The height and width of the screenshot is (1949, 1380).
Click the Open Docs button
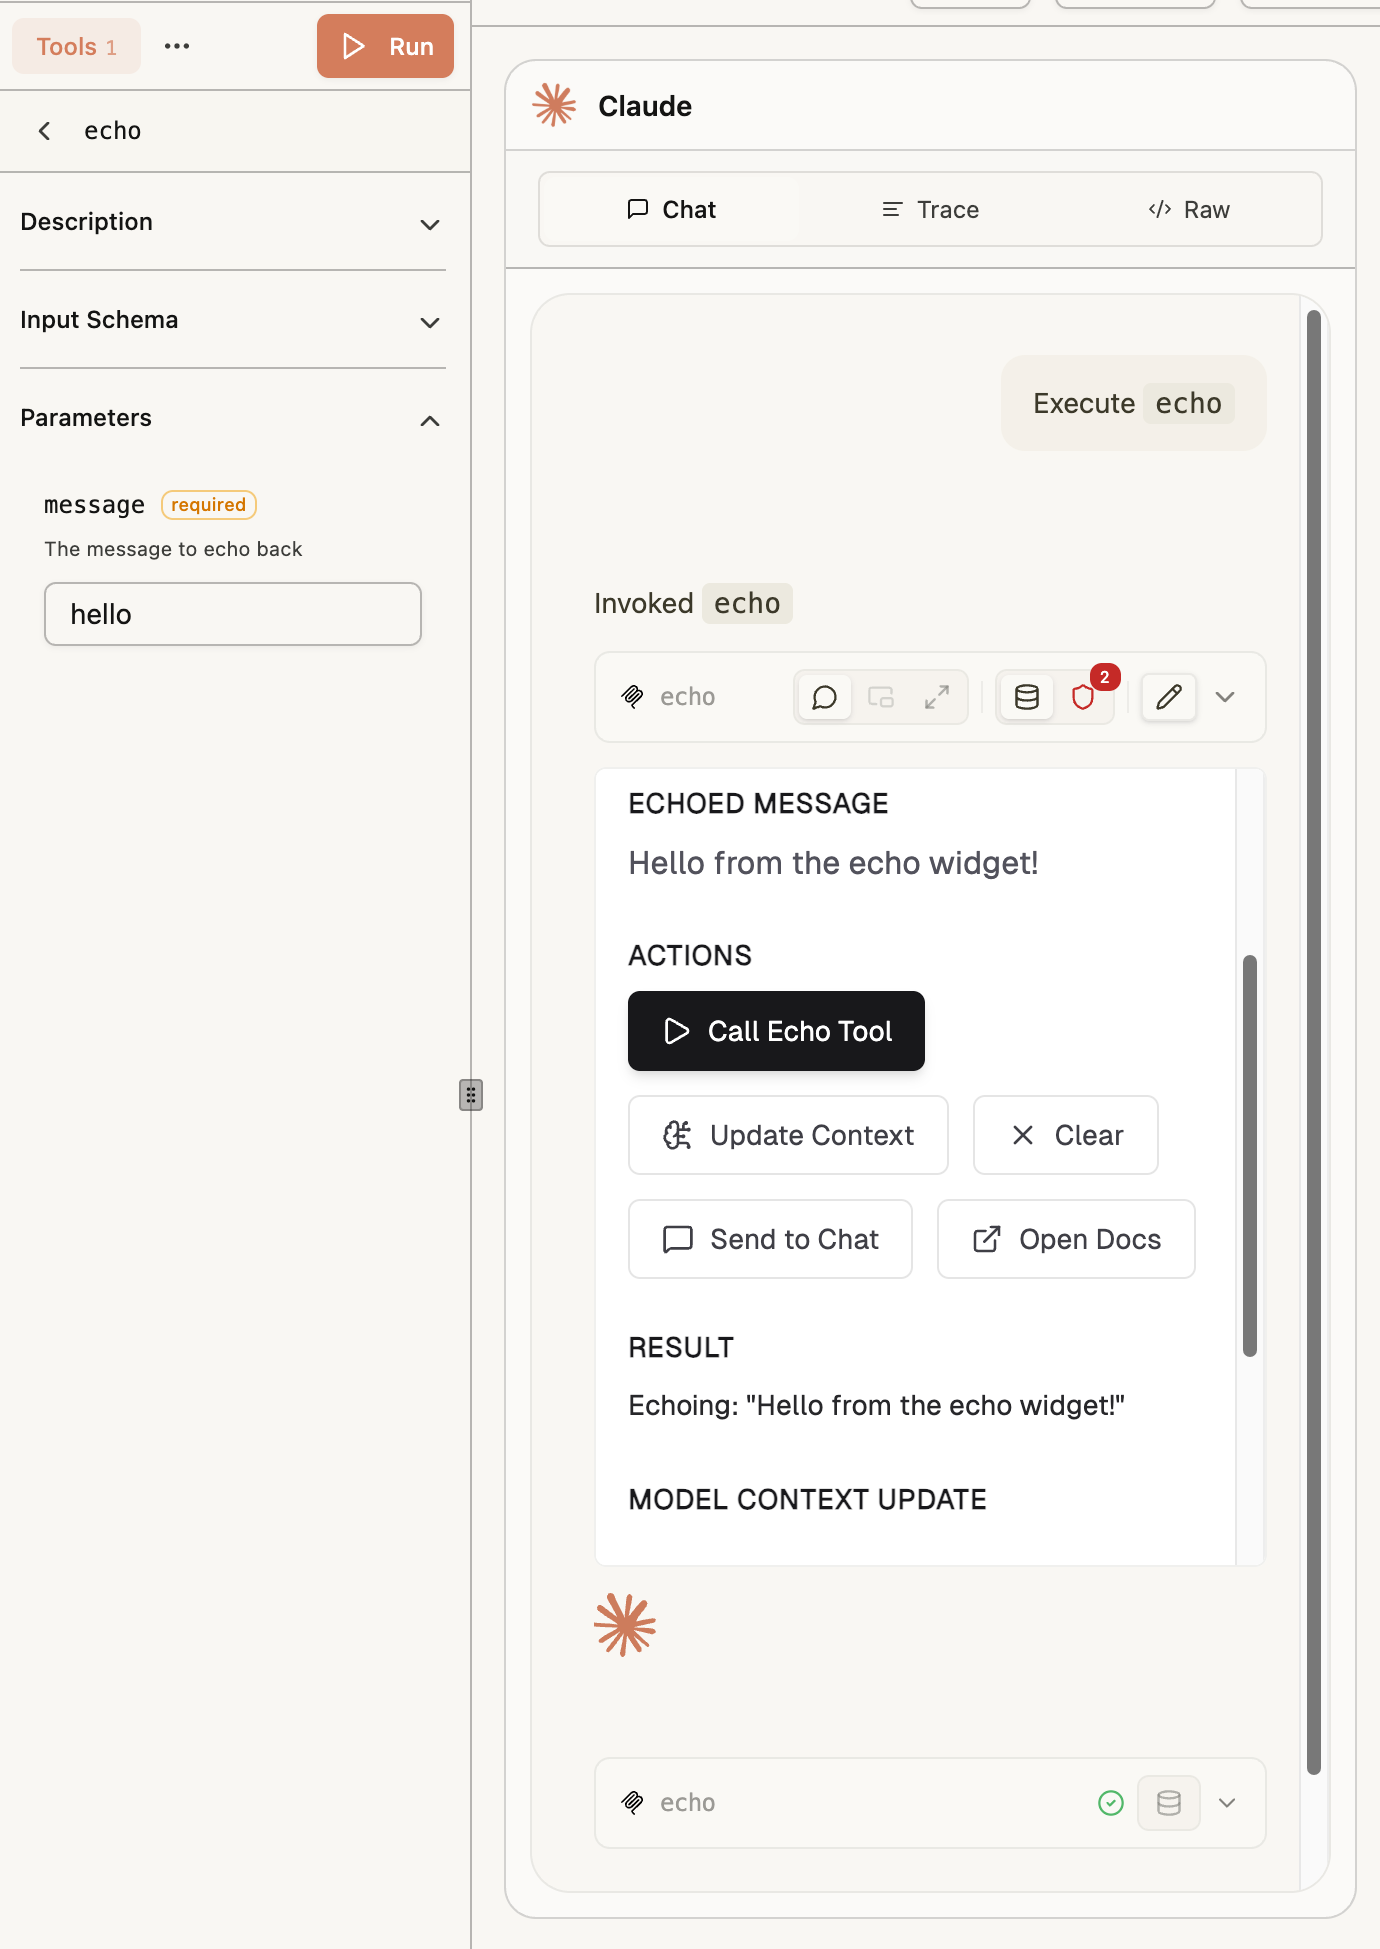click(x=1066, y=1239)
